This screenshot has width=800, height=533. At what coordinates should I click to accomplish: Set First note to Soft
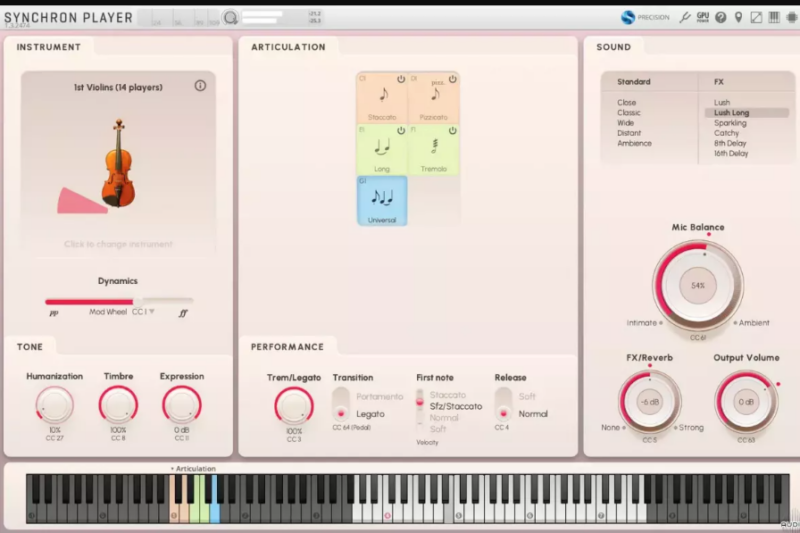[438, 428]
